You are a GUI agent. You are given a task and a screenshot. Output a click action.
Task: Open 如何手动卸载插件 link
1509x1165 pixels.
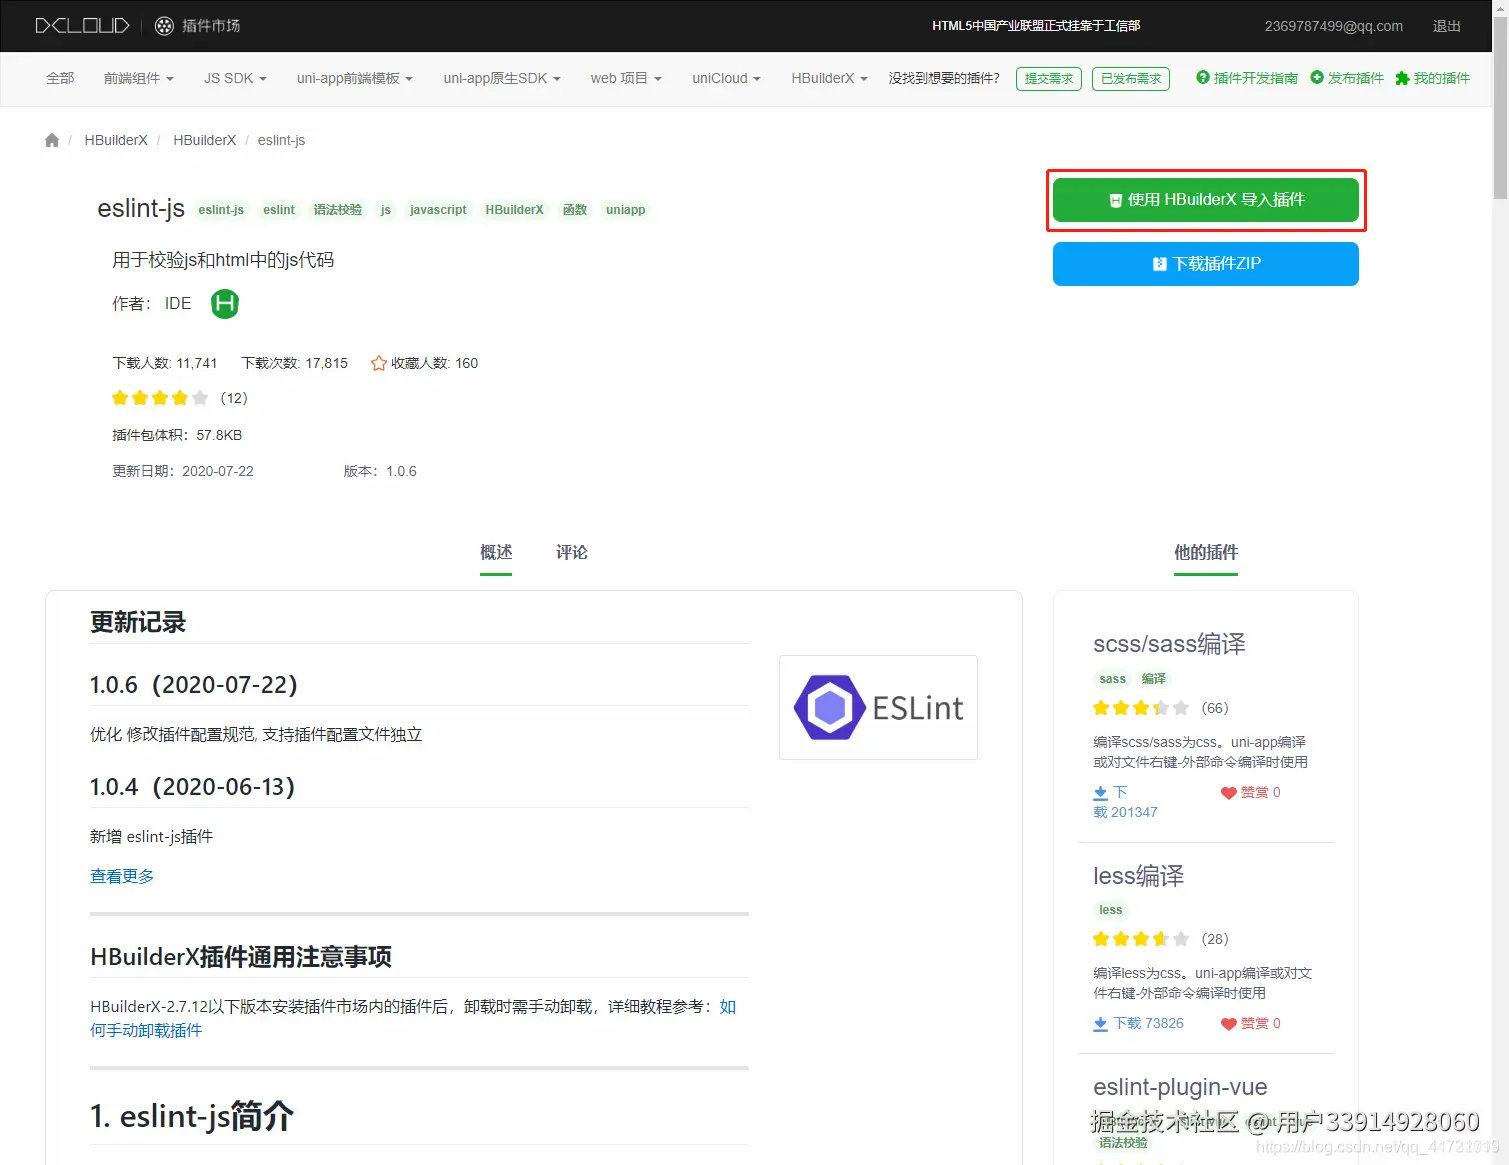coord(146,1030)
